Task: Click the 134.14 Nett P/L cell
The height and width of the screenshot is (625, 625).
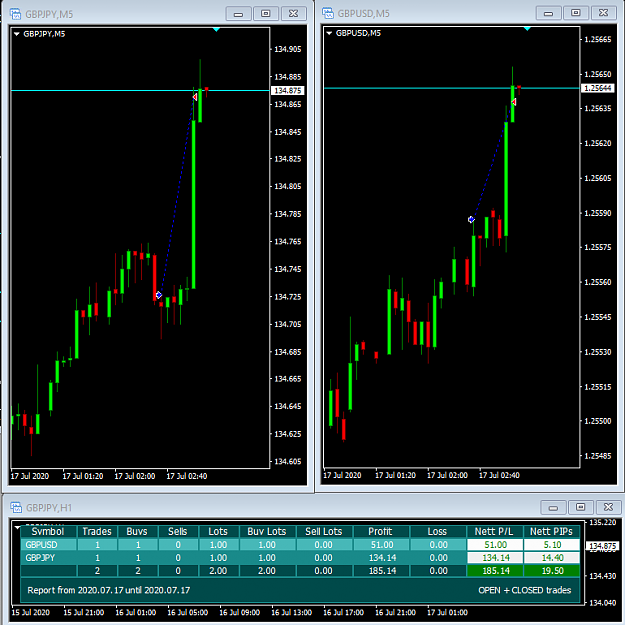Action: (495, 558)
